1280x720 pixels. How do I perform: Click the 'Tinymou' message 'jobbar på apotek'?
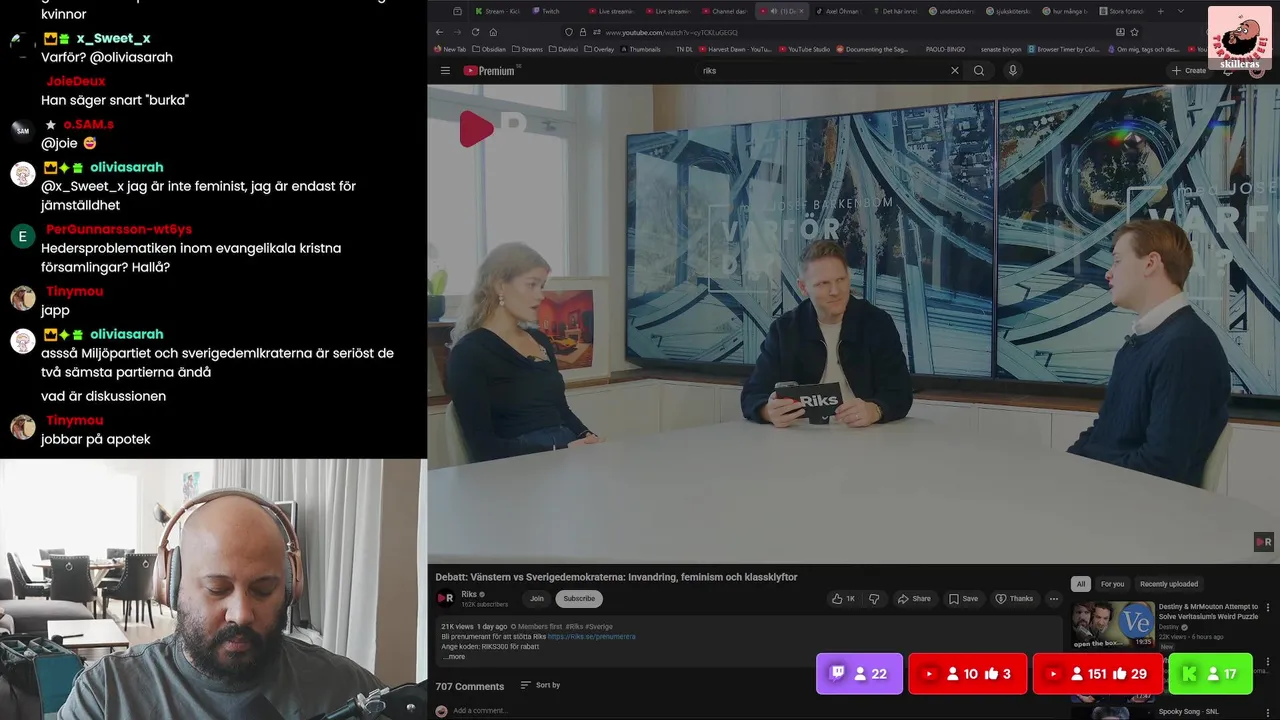pyautogui.click(x=96, y=439)
